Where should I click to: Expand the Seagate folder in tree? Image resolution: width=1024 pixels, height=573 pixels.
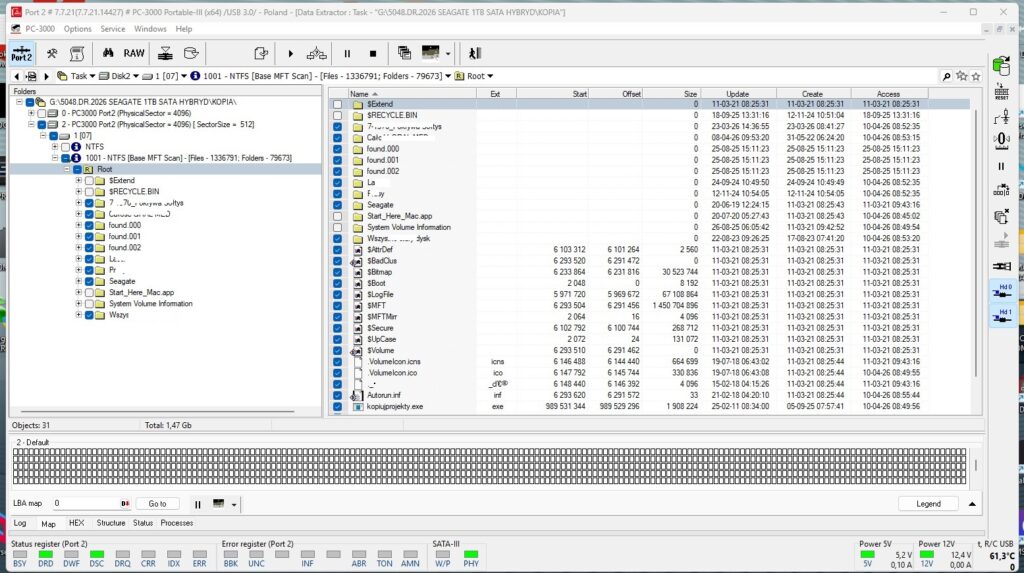pos(78,281)
